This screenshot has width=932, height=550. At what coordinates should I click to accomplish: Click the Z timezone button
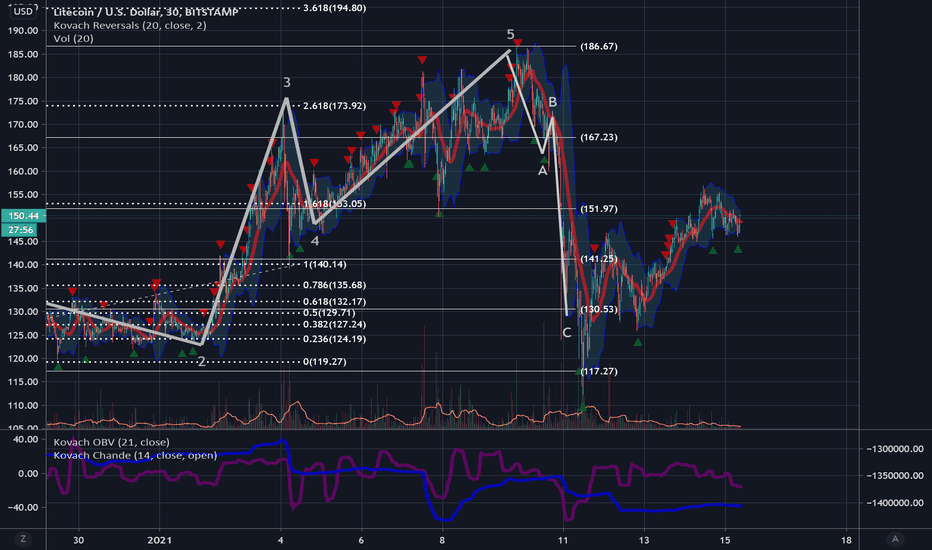click(23, 539)
